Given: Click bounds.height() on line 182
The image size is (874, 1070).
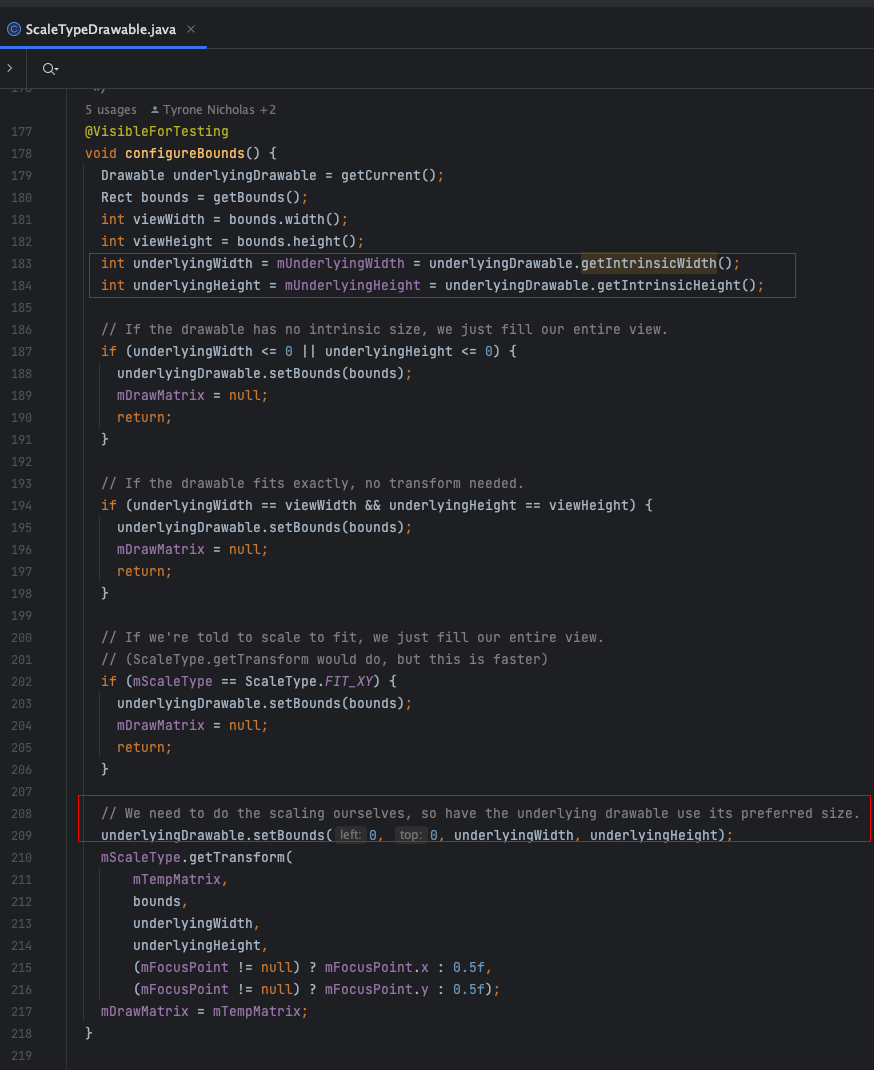Looking at the screenshot, I should pyautogui.click(x=296, y=242).
